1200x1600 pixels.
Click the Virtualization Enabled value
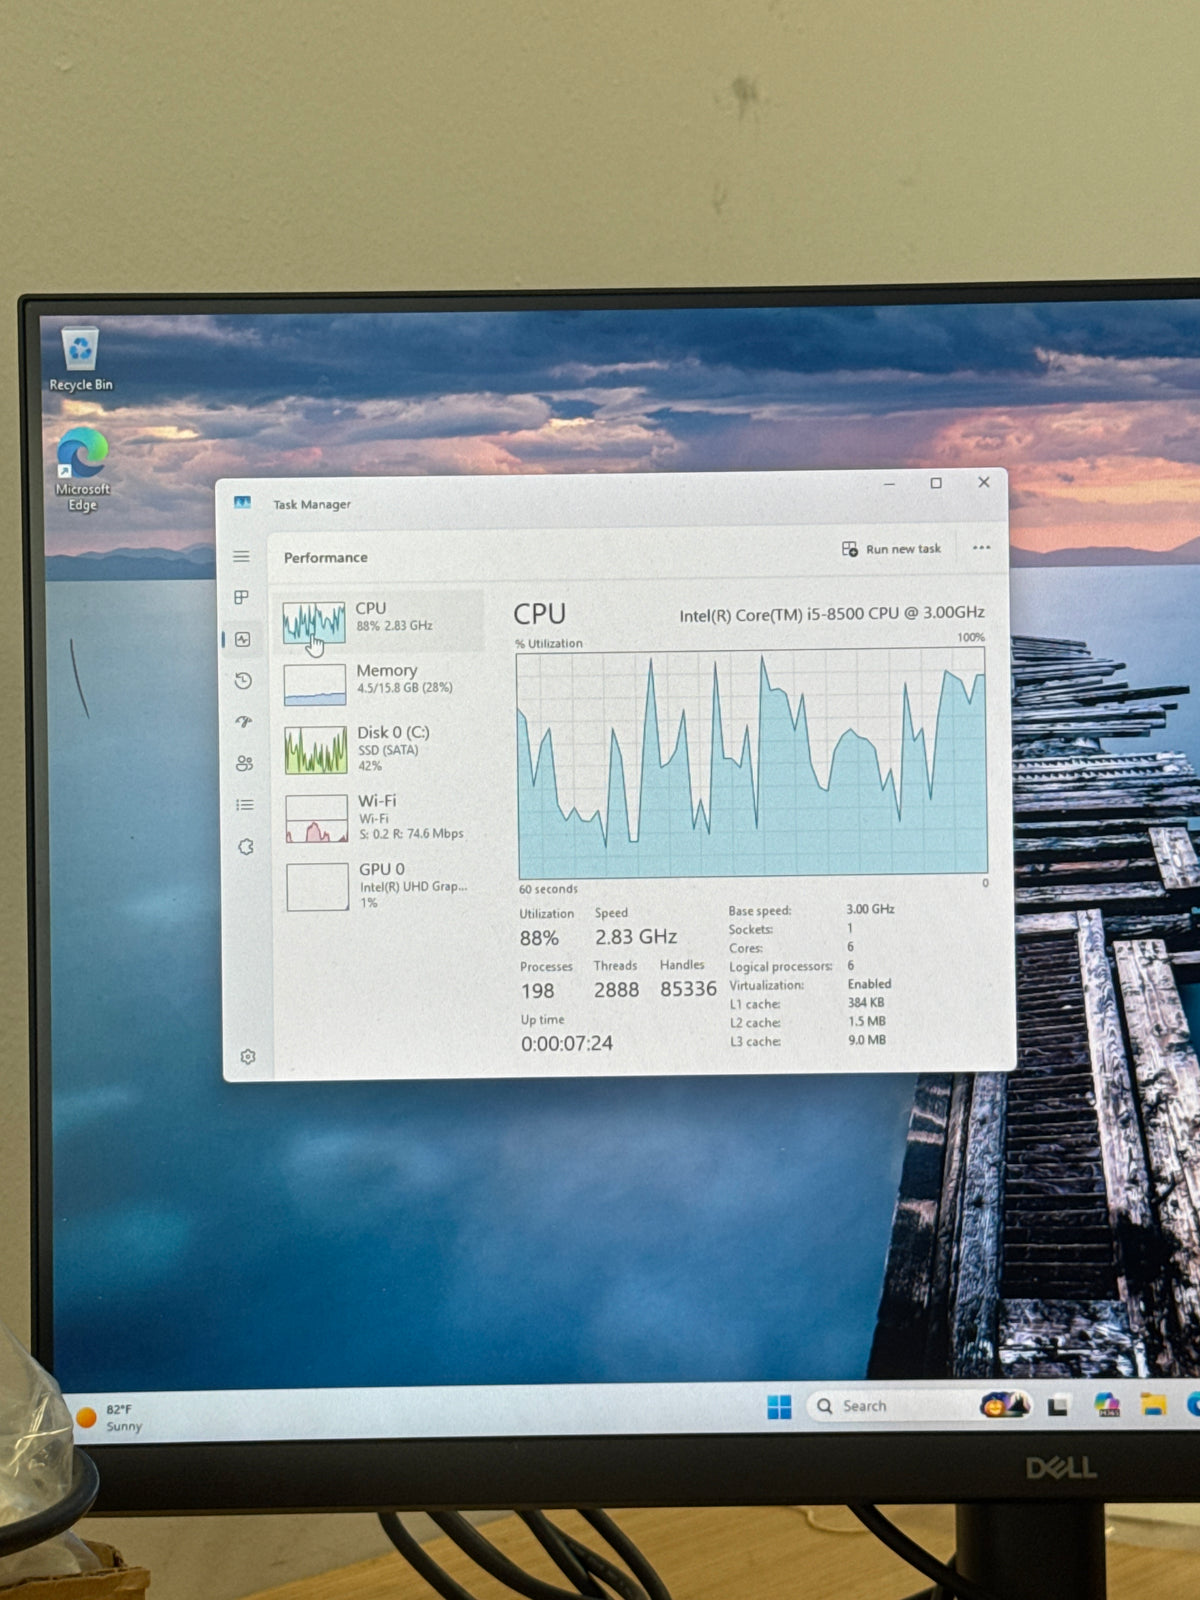[x=869, y=984]
